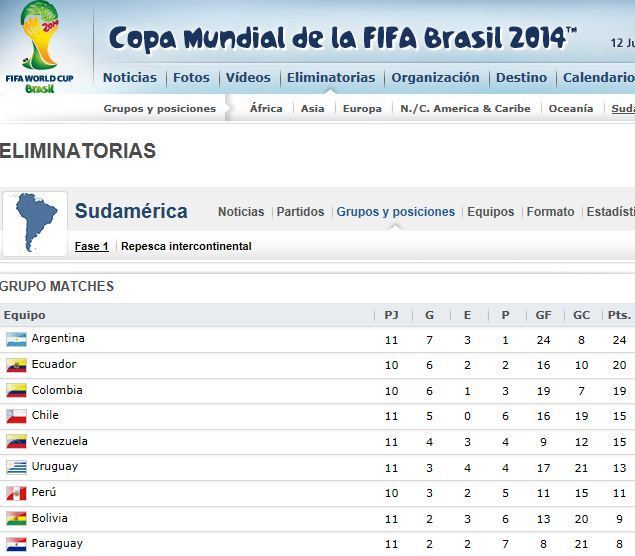Image resolution: width=635 pixels, height=556 pixels.
Task: Click the Bolivia flag icon
Action: click(16, 519)
